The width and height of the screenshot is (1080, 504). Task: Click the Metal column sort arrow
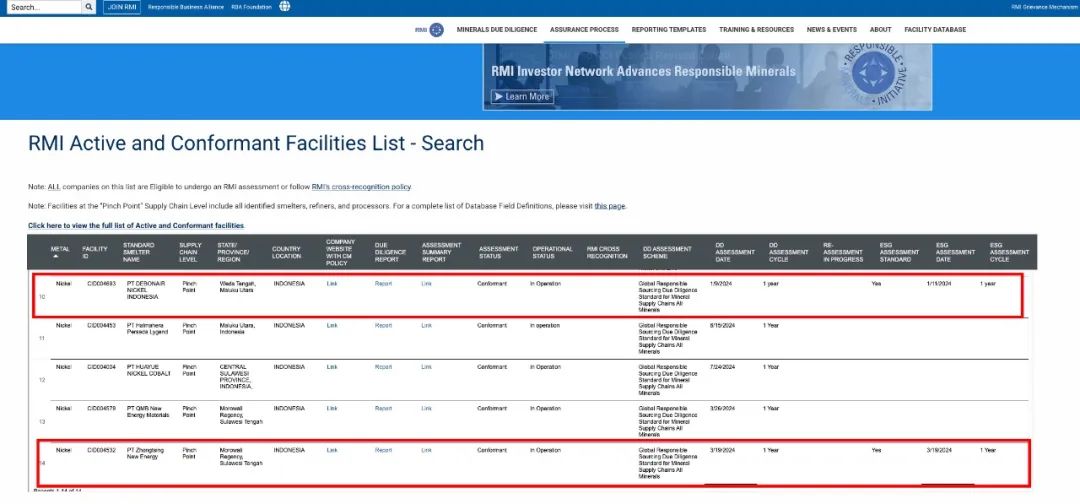55,256
